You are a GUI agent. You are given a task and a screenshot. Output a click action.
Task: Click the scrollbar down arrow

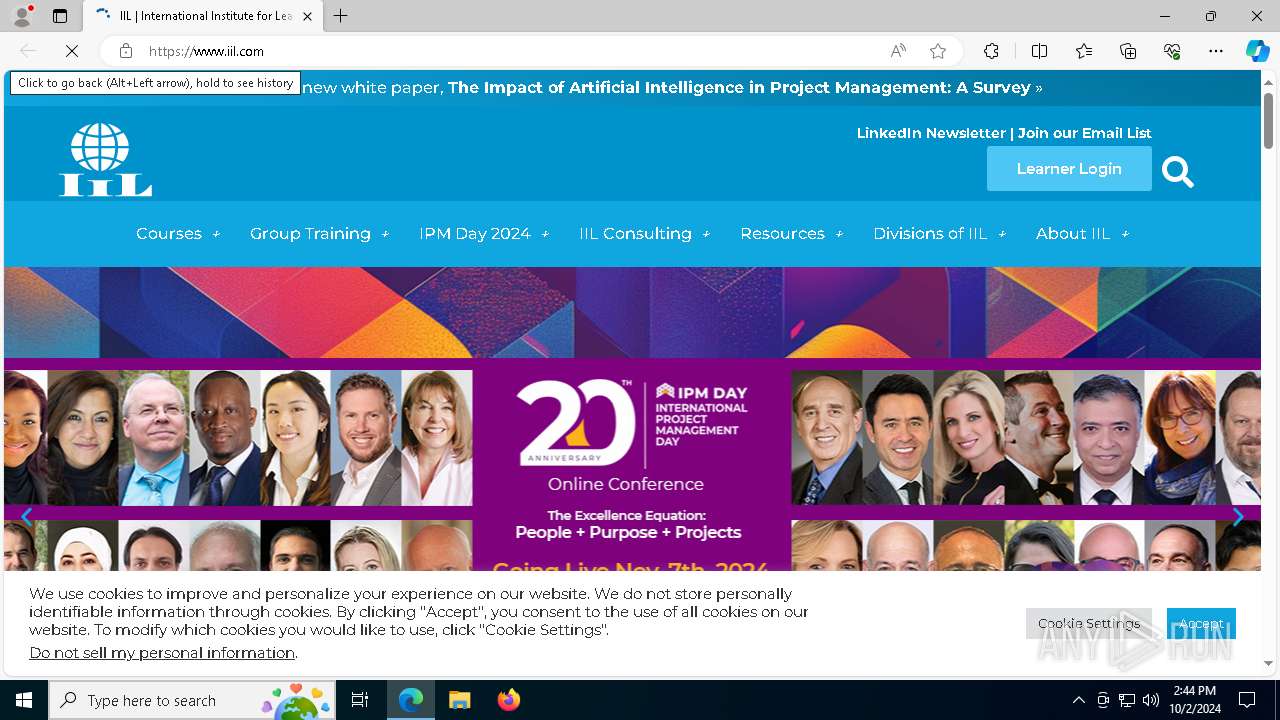pos(1268,663)
